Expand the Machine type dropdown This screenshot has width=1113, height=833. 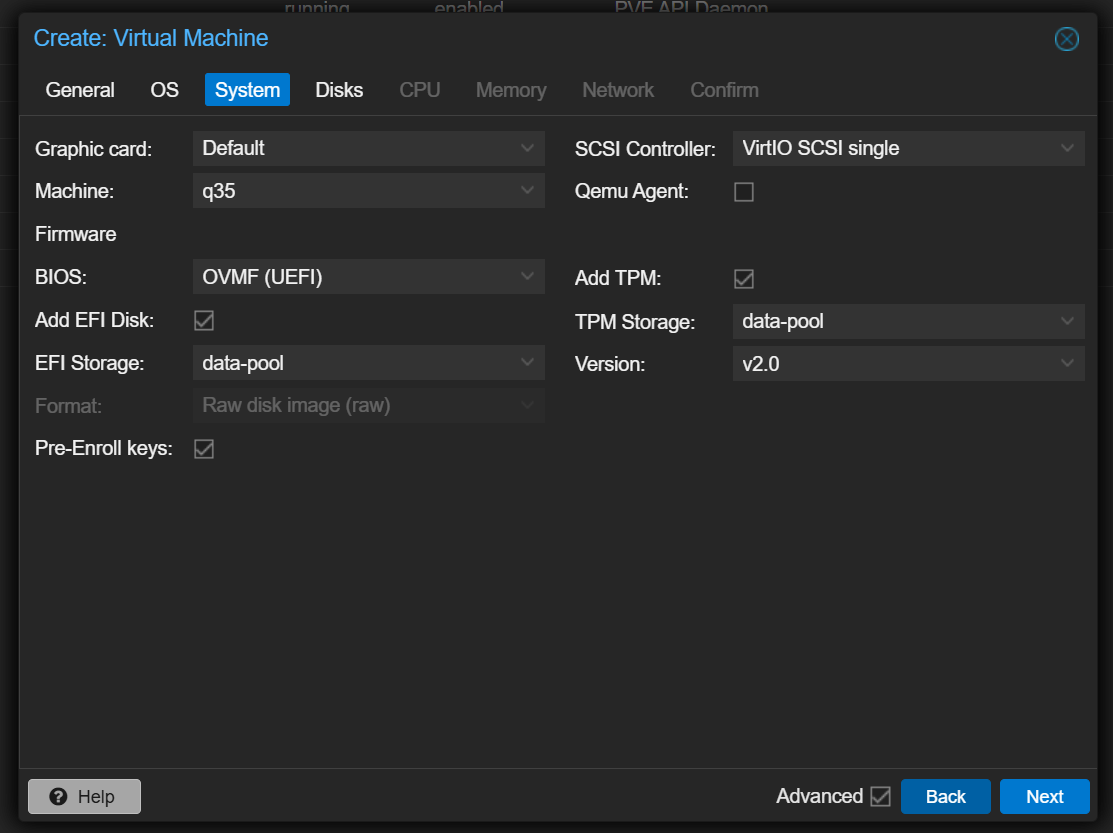[x=368, y=190]
